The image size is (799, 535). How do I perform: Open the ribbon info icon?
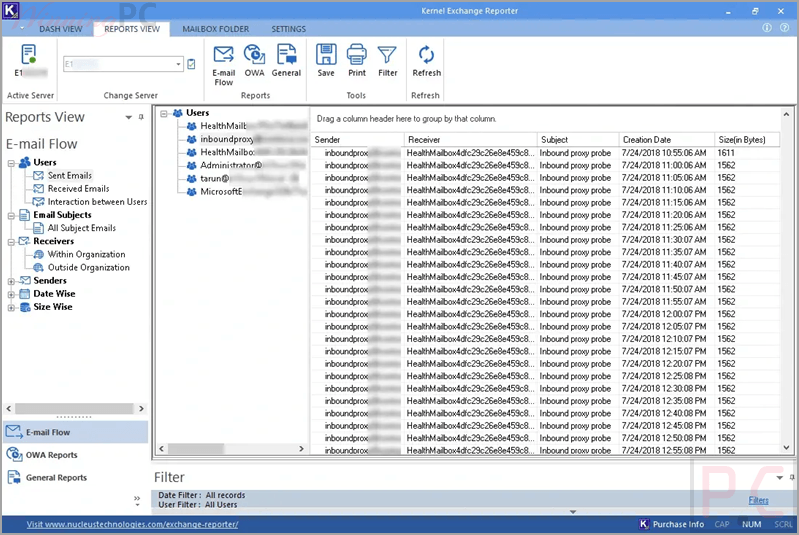coord(767,28)
